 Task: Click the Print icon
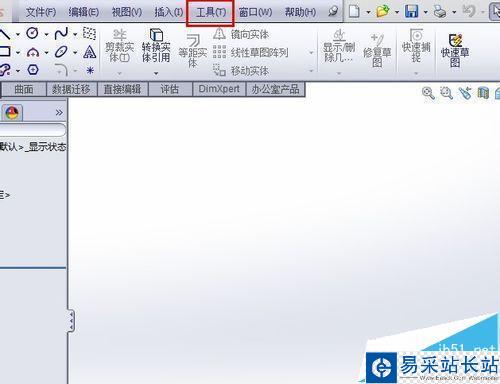tap(440, 12)
